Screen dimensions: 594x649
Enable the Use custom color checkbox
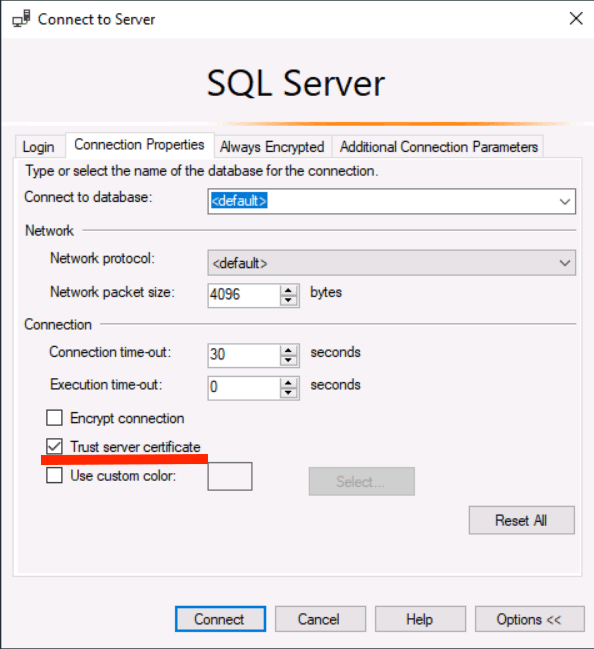coord(54,476)
